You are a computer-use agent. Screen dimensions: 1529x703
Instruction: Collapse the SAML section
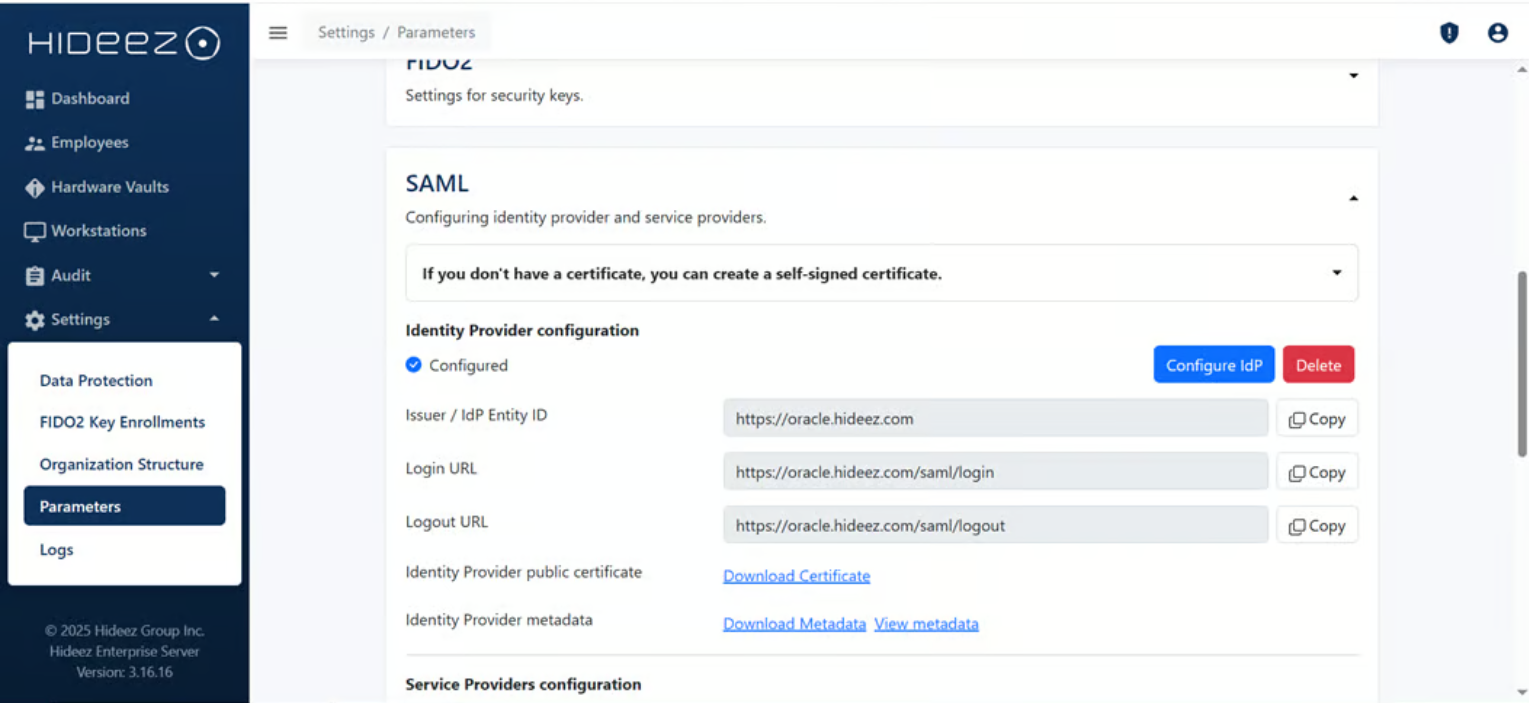(1353, 198)
